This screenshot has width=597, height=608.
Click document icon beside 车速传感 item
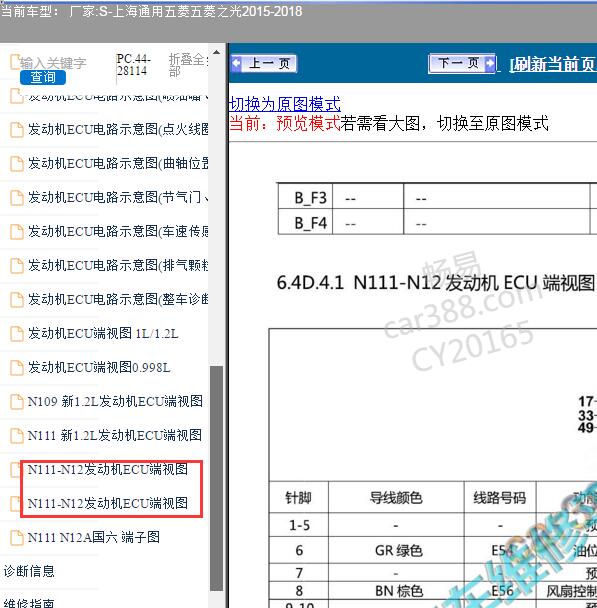point(16,231)
